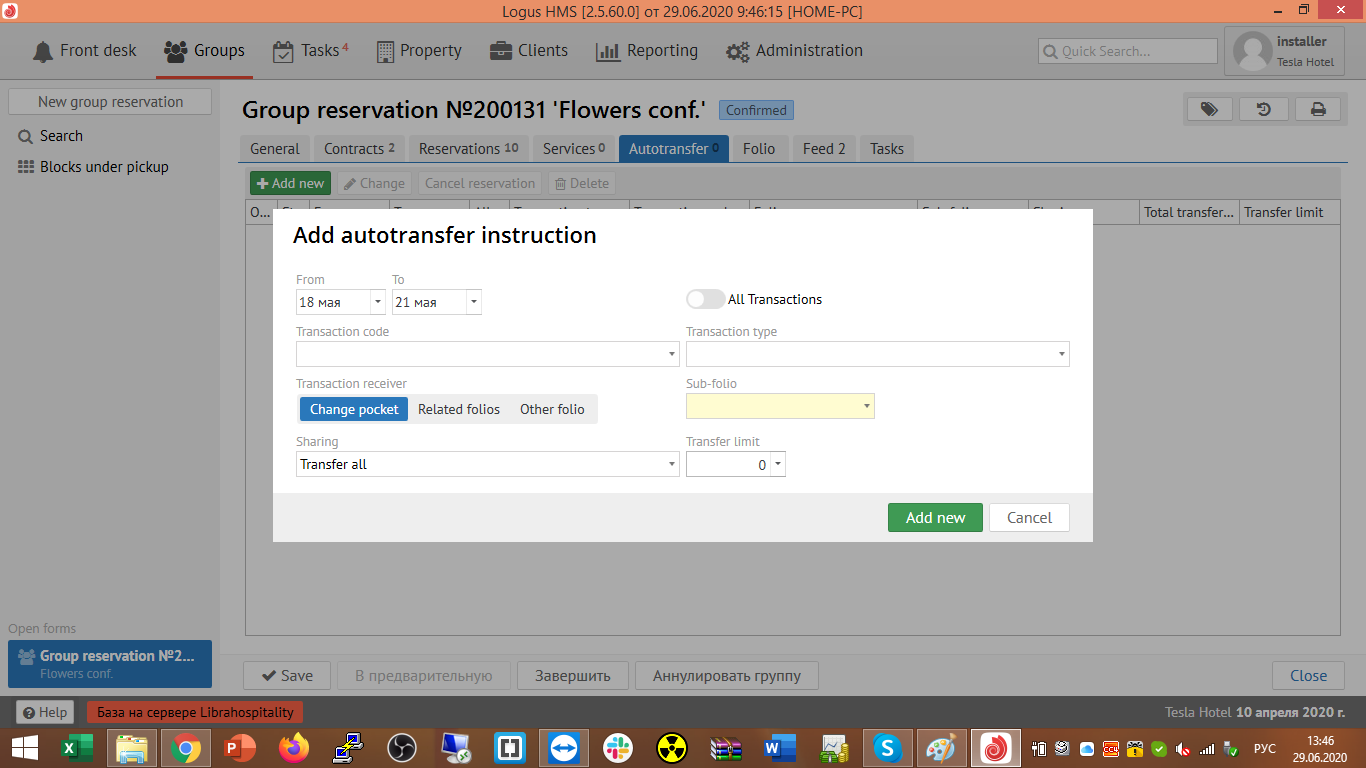Expand the Transaction type dropdown
The image size is (1366, 768).
[1061, 354]
